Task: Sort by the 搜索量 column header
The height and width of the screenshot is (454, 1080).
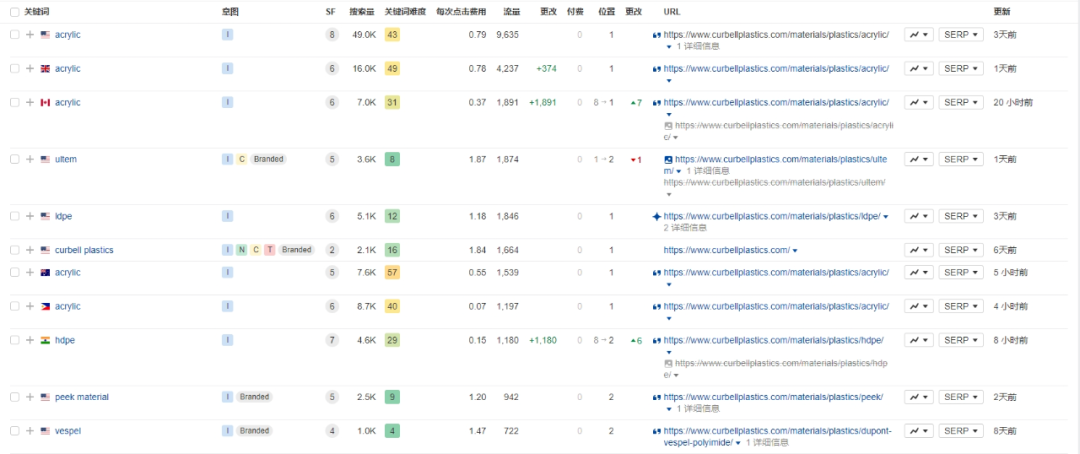Action: click(362, 11)
